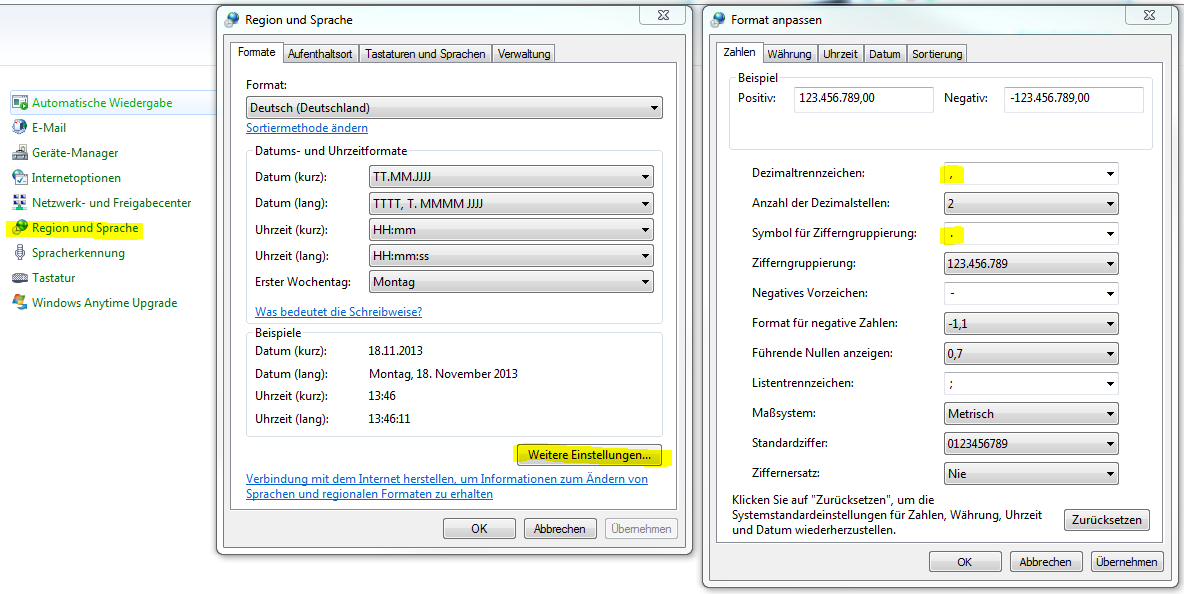Click the Weitere Einstellungen button
1184x594 pixels.
coord(589,455)
